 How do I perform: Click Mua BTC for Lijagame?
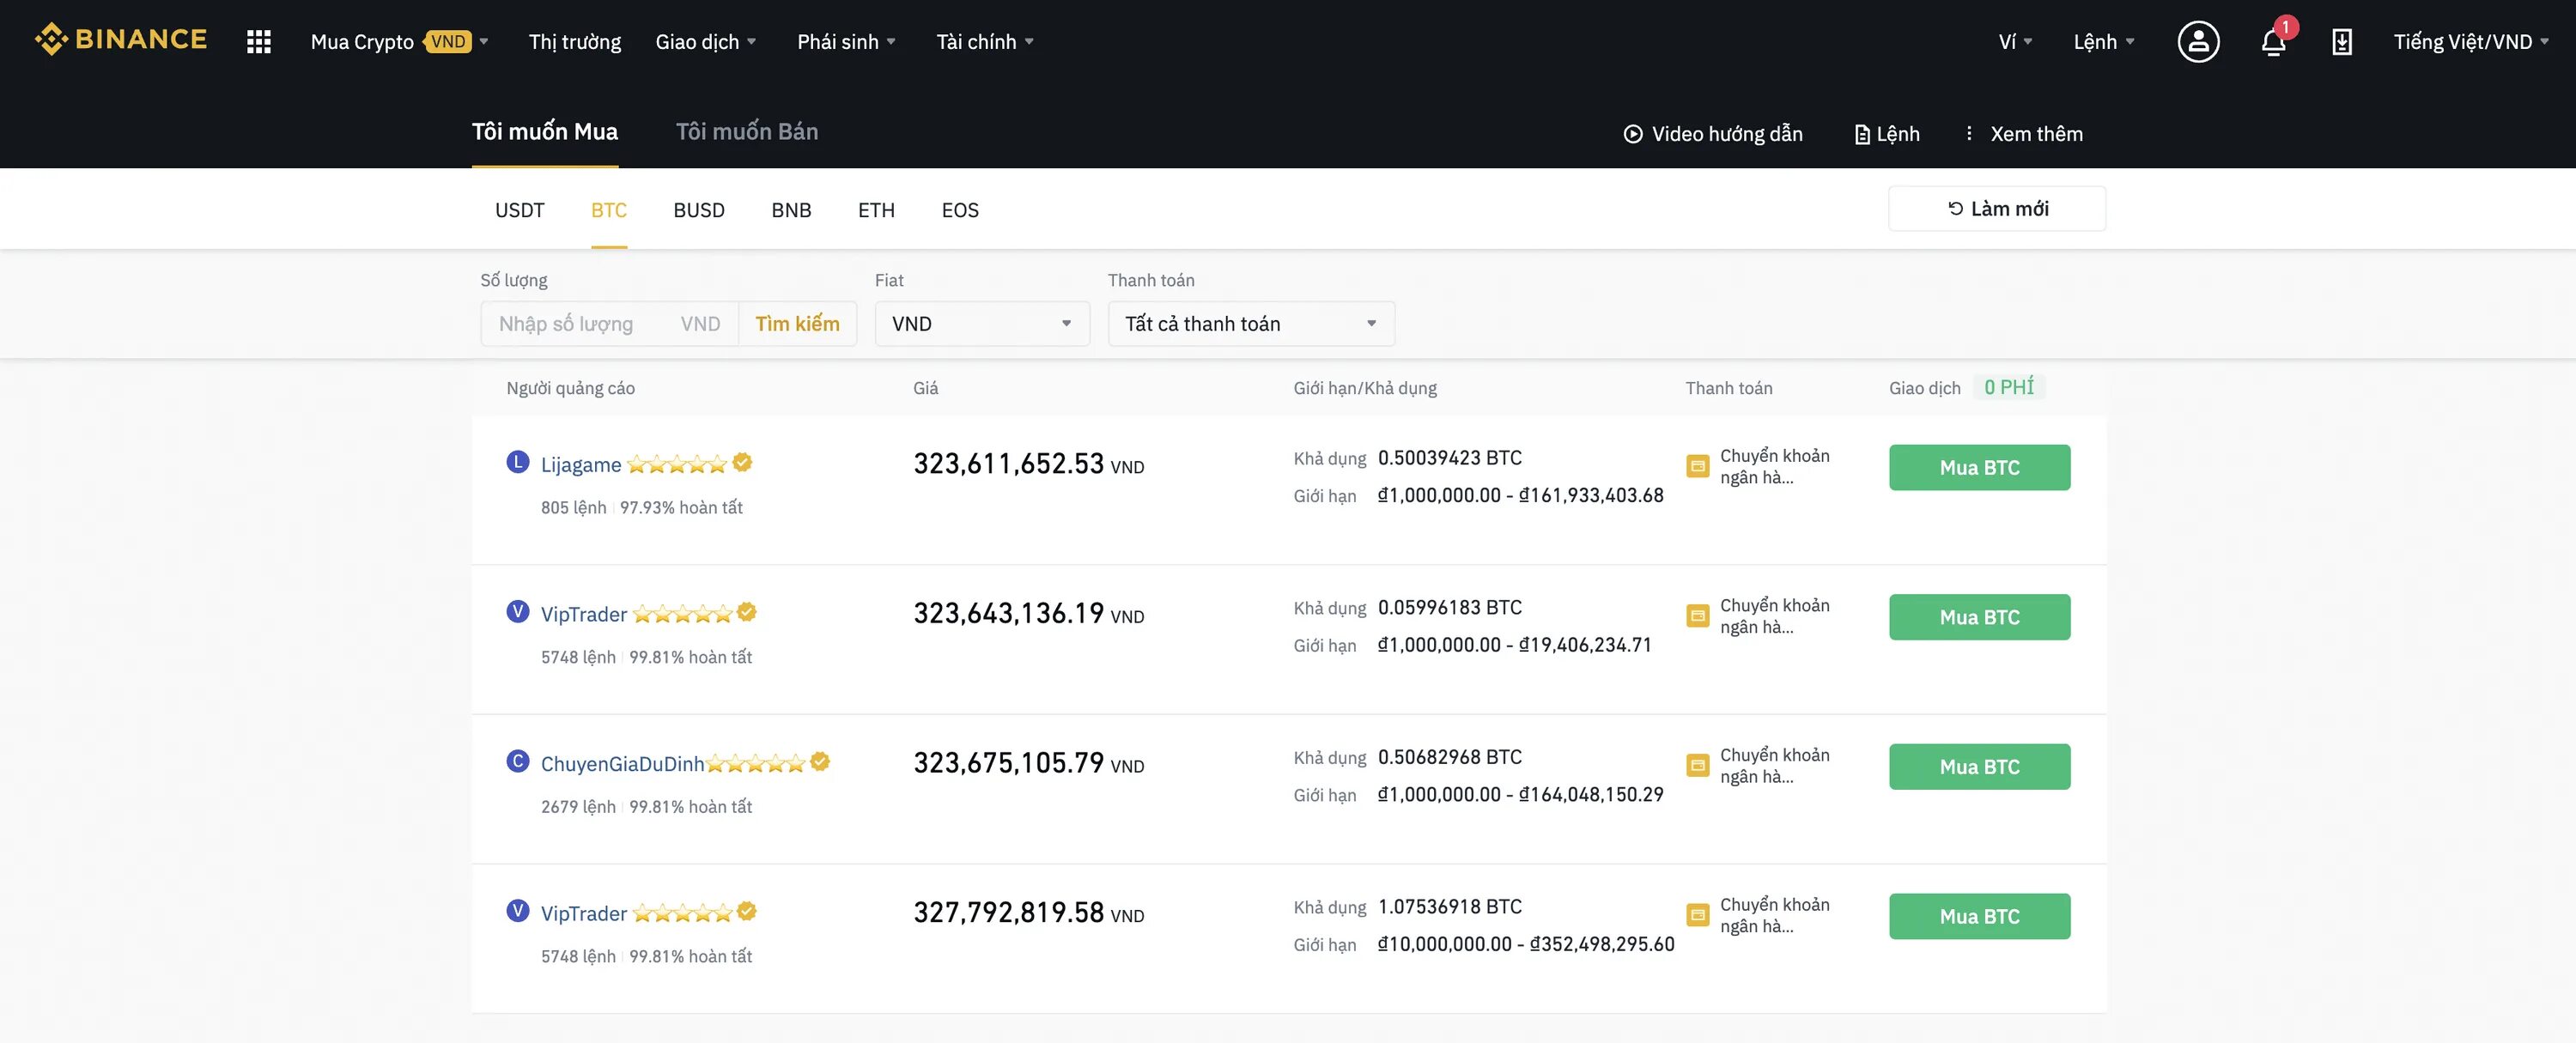1979,468
